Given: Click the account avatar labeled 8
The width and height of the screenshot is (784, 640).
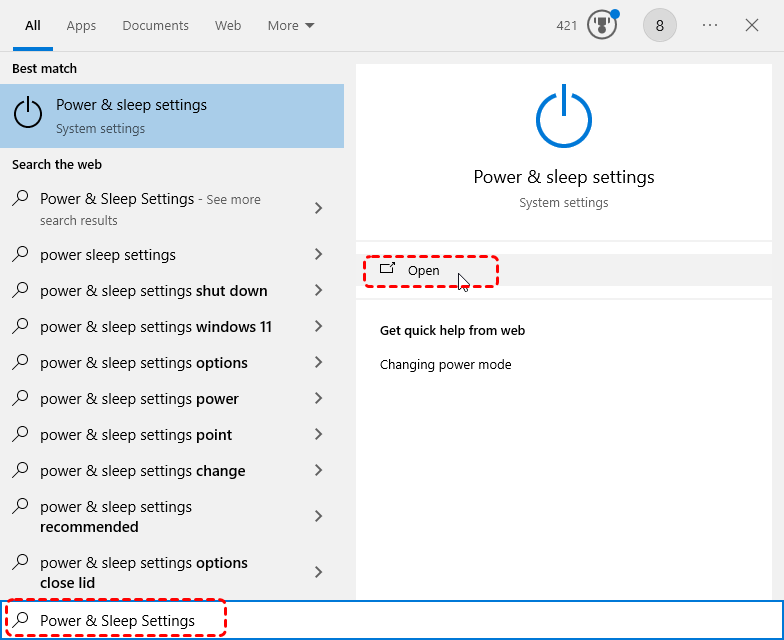Looking at the screenshot, I should pyautogui.click(x=660, y=25).
